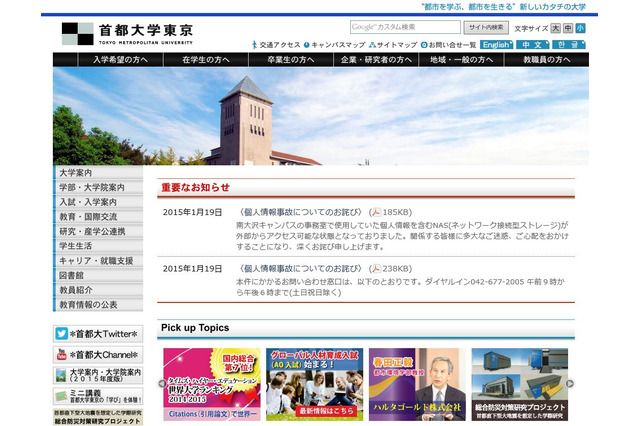Select 入試・入学案内 in sidebar
The width and height of the screenshot is (640, 426).
pyautogui.click(x=98, y=202)
